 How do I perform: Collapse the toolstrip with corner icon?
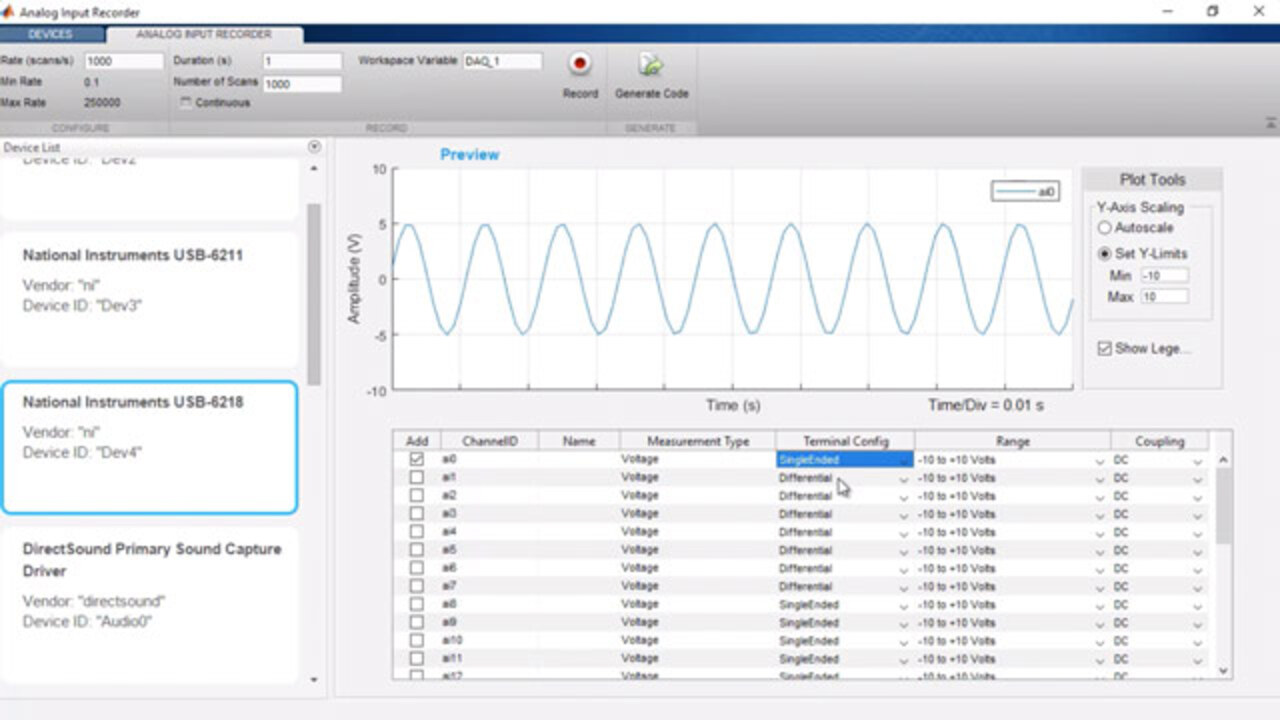click(x=1270, y=122)
